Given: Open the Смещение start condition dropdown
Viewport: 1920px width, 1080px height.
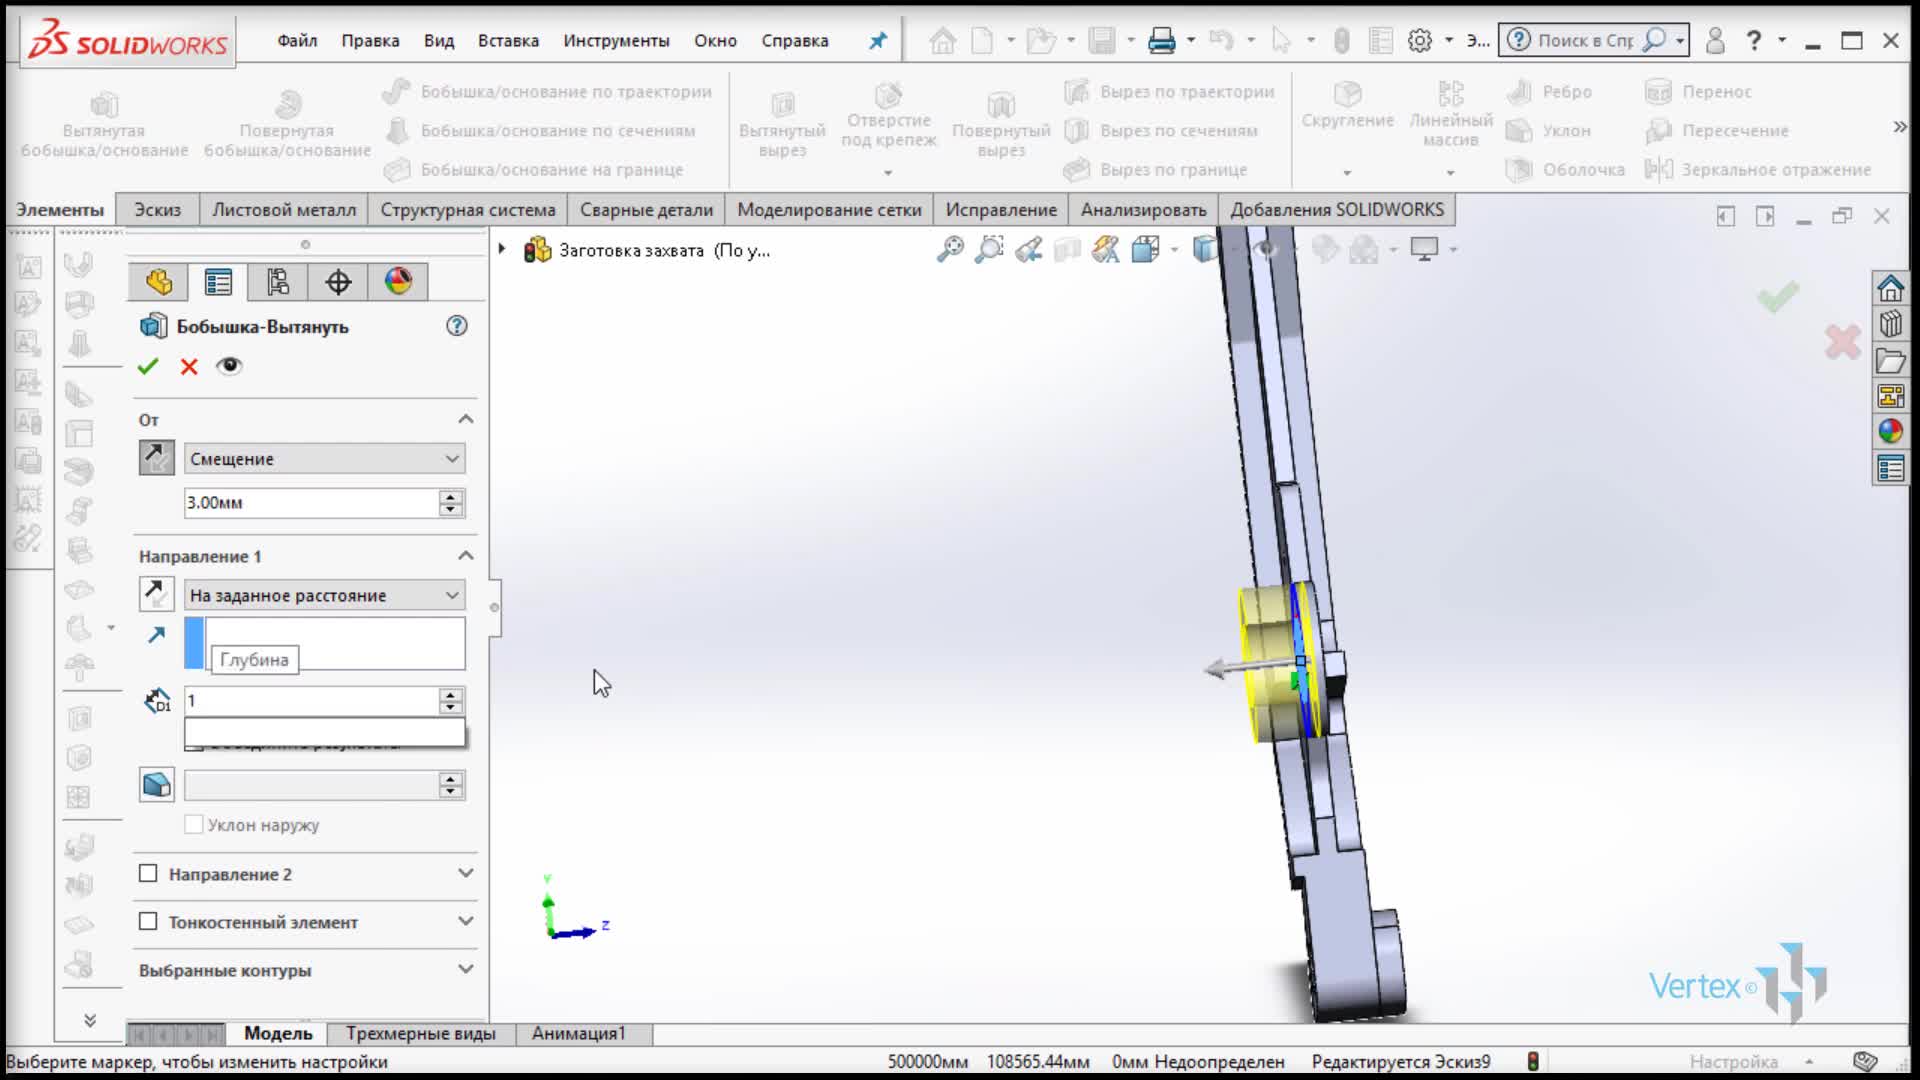Looking at the screenshot, I should (325, 458).
